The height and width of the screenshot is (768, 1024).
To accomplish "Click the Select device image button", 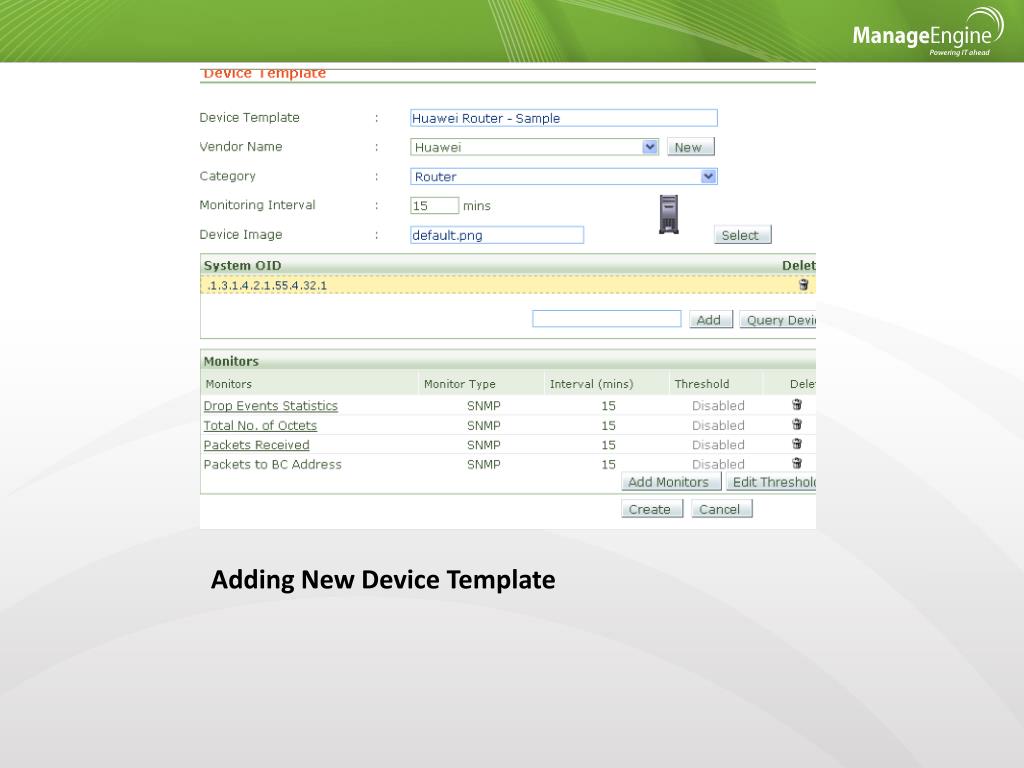I will [743, 235].
